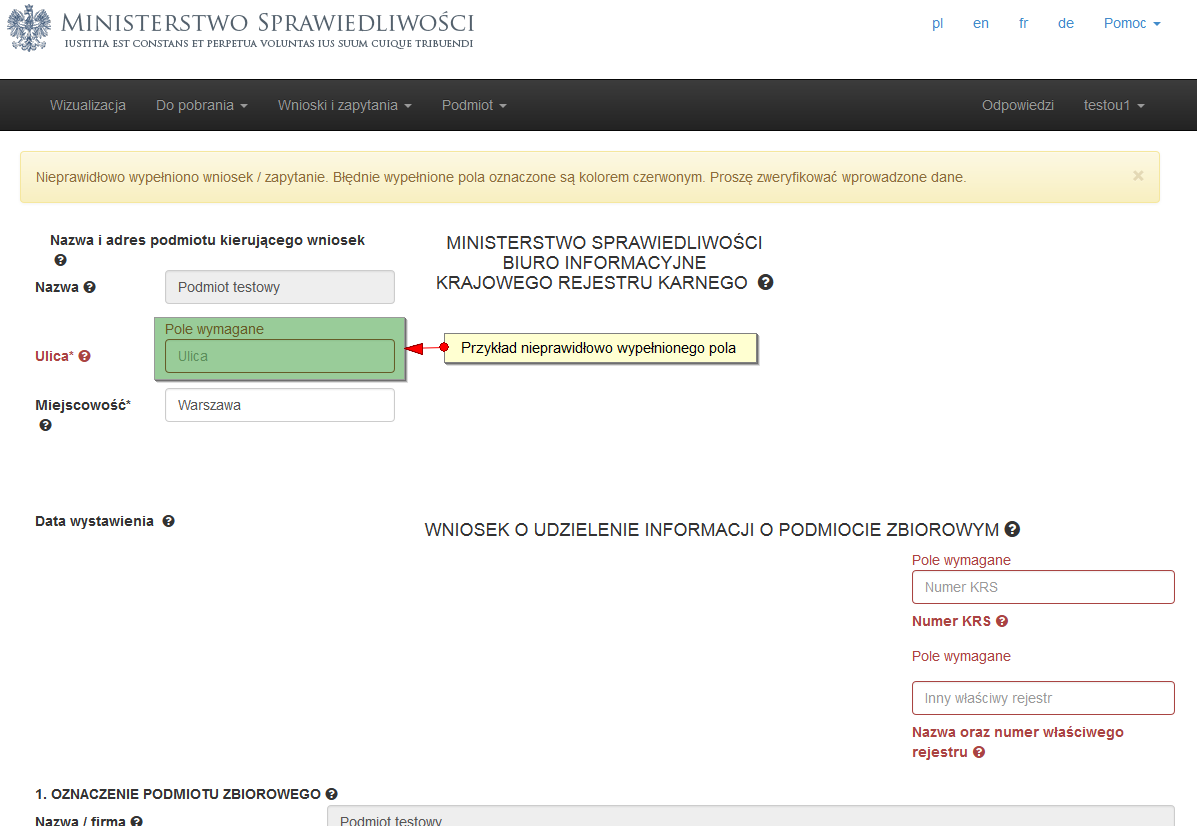Image resolution: width=1197 pixels, height=826 pixels.
Task: Click the Ministerstwo Sprawiedliwości eagle logo
Action: (x=29, y=28)
